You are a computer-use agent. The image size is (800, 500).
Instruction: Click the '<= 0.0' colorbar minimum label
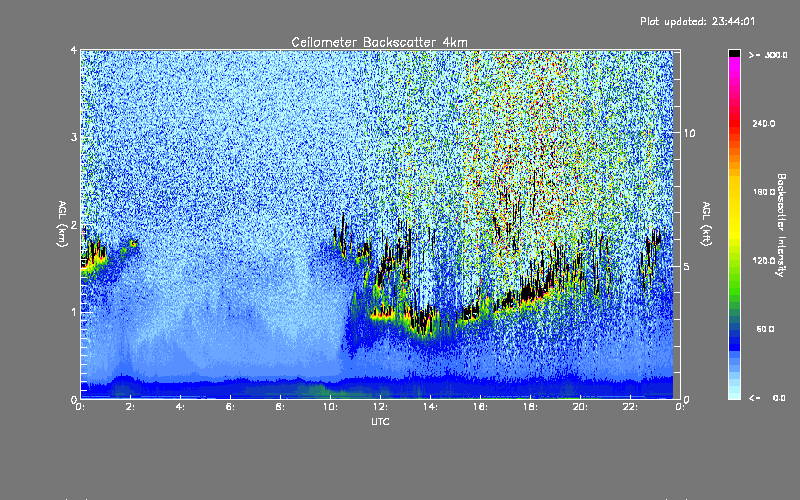[x=767, y=398]
